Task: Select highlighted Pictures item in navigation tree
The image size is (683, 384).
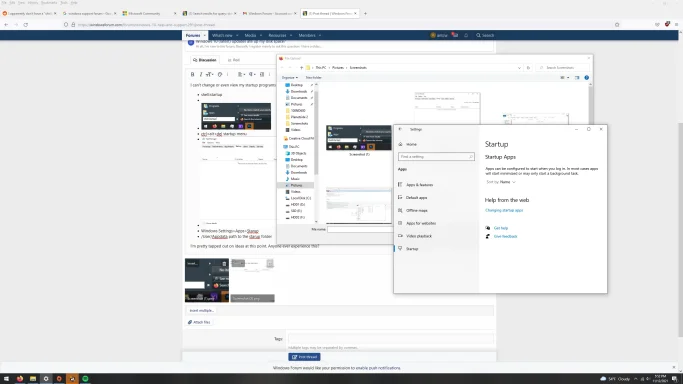Action: 296,185
